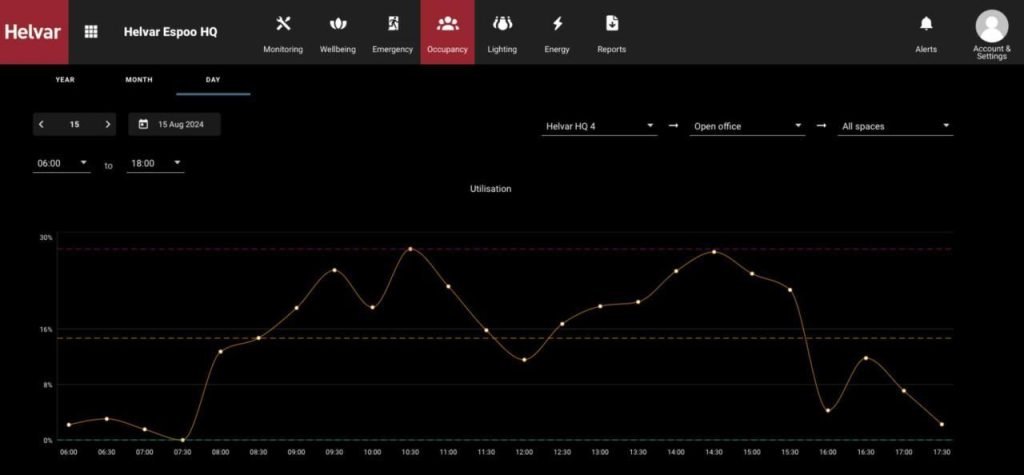Click the Helvar logo
This screenshot has width=1024, height=475.
coord(33,32)
